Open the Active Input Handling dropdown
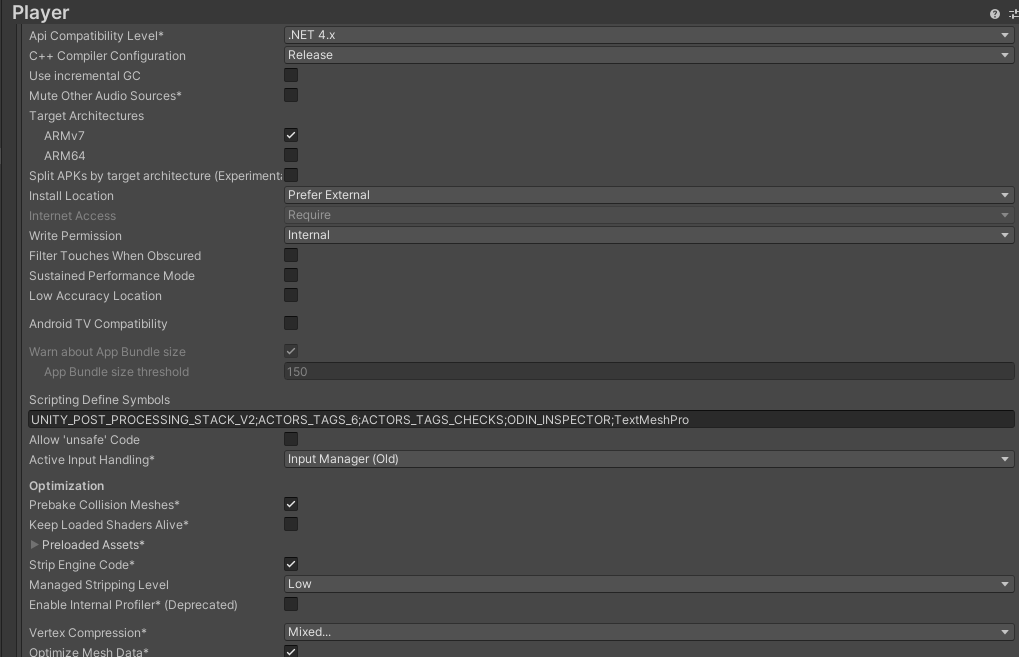The width and height of the screenshot is (1019, 657). tap(648, 459)
